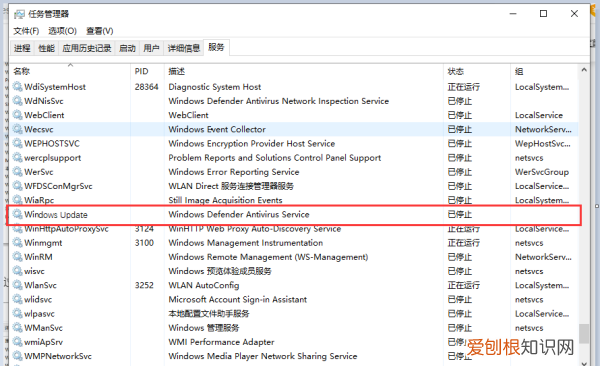
Task: Open the 文件(F) menu
Action: [26, 31]
